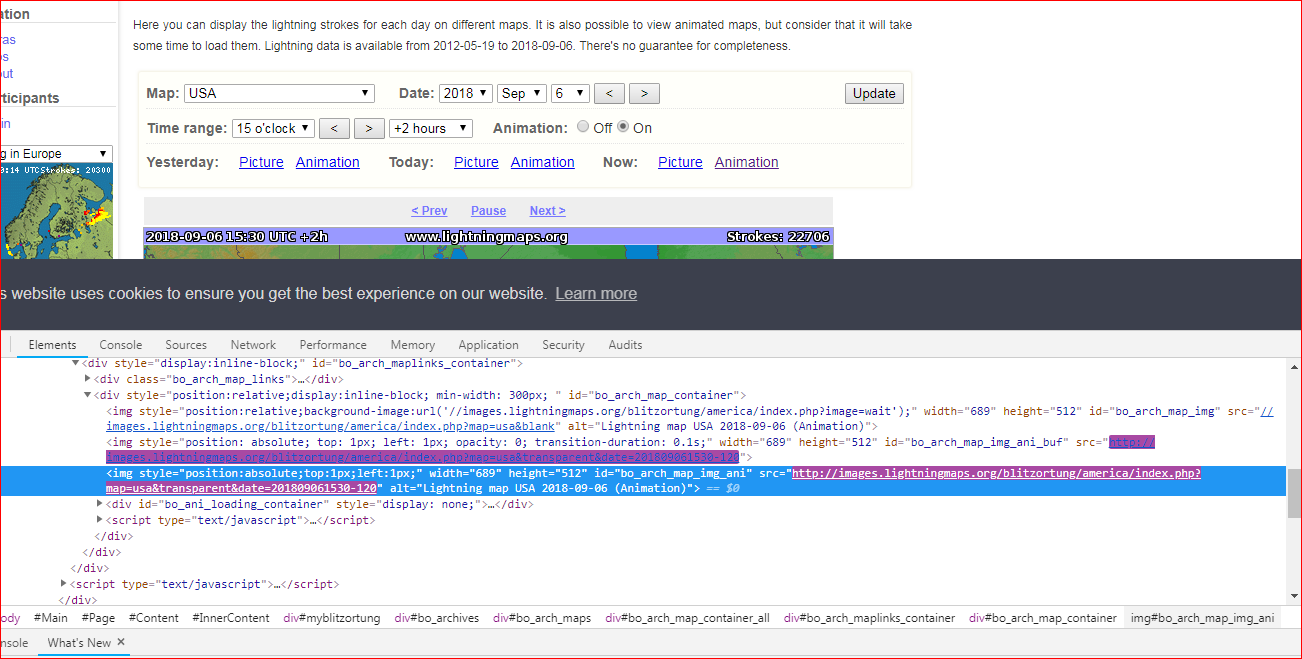Select div#bo_arch_maplinks_container breadcrumb
The width and height of the screenshot is (1302, 659).
869,618
